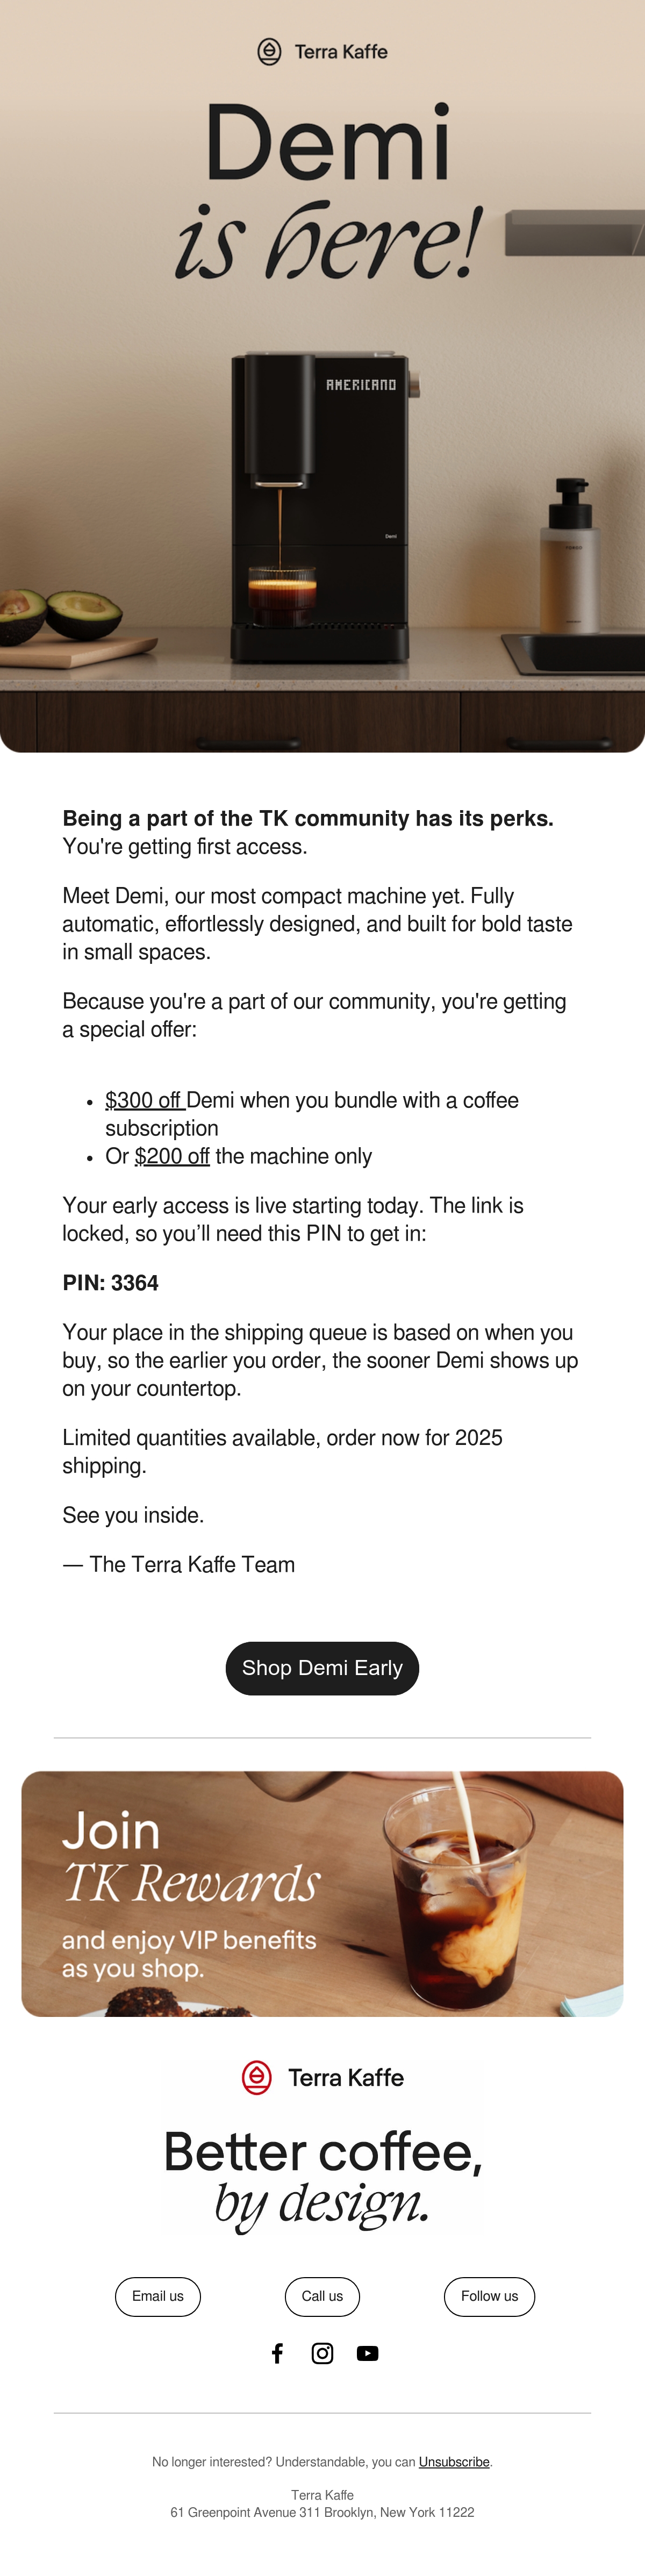The image size is (645, 2576).
Task: Click the Demi is here hero image
Action: 322,376
